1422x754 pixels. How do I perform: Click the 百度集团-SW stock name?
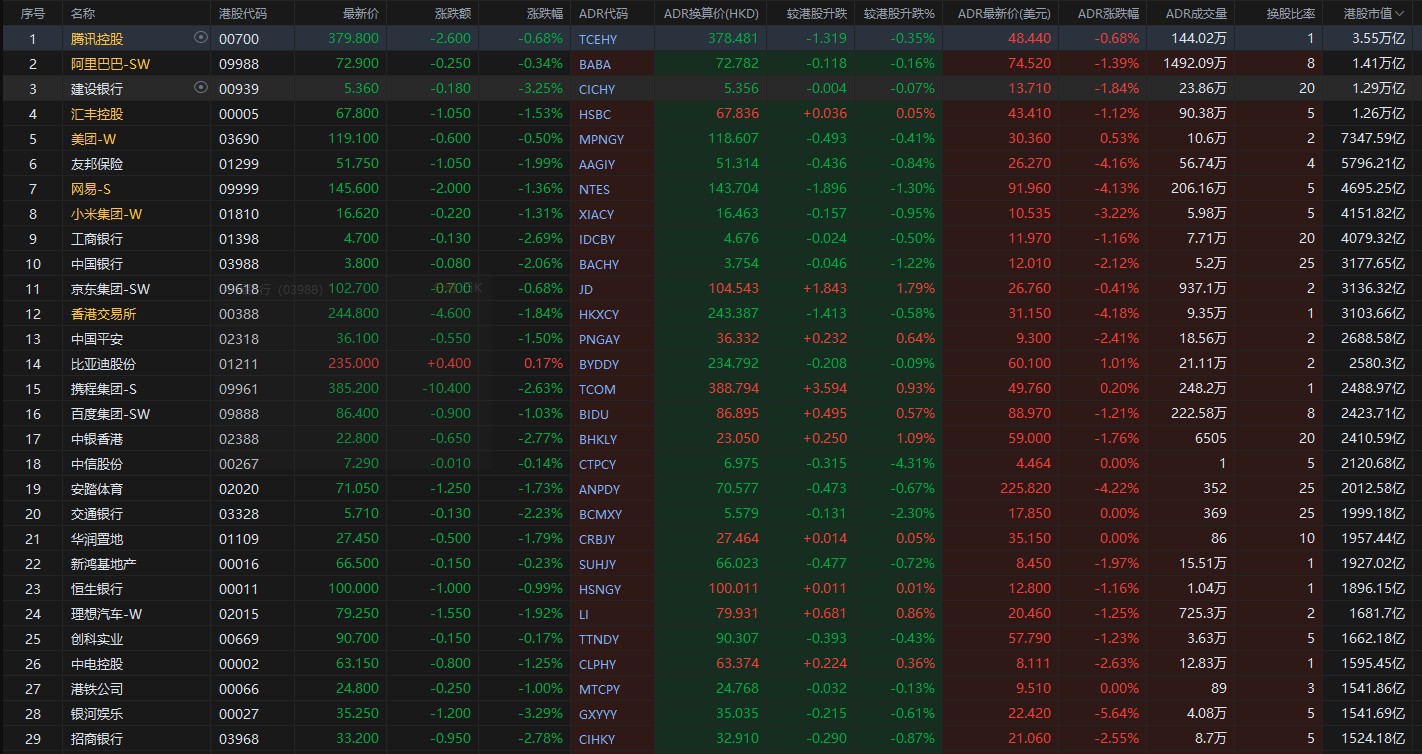110,413
